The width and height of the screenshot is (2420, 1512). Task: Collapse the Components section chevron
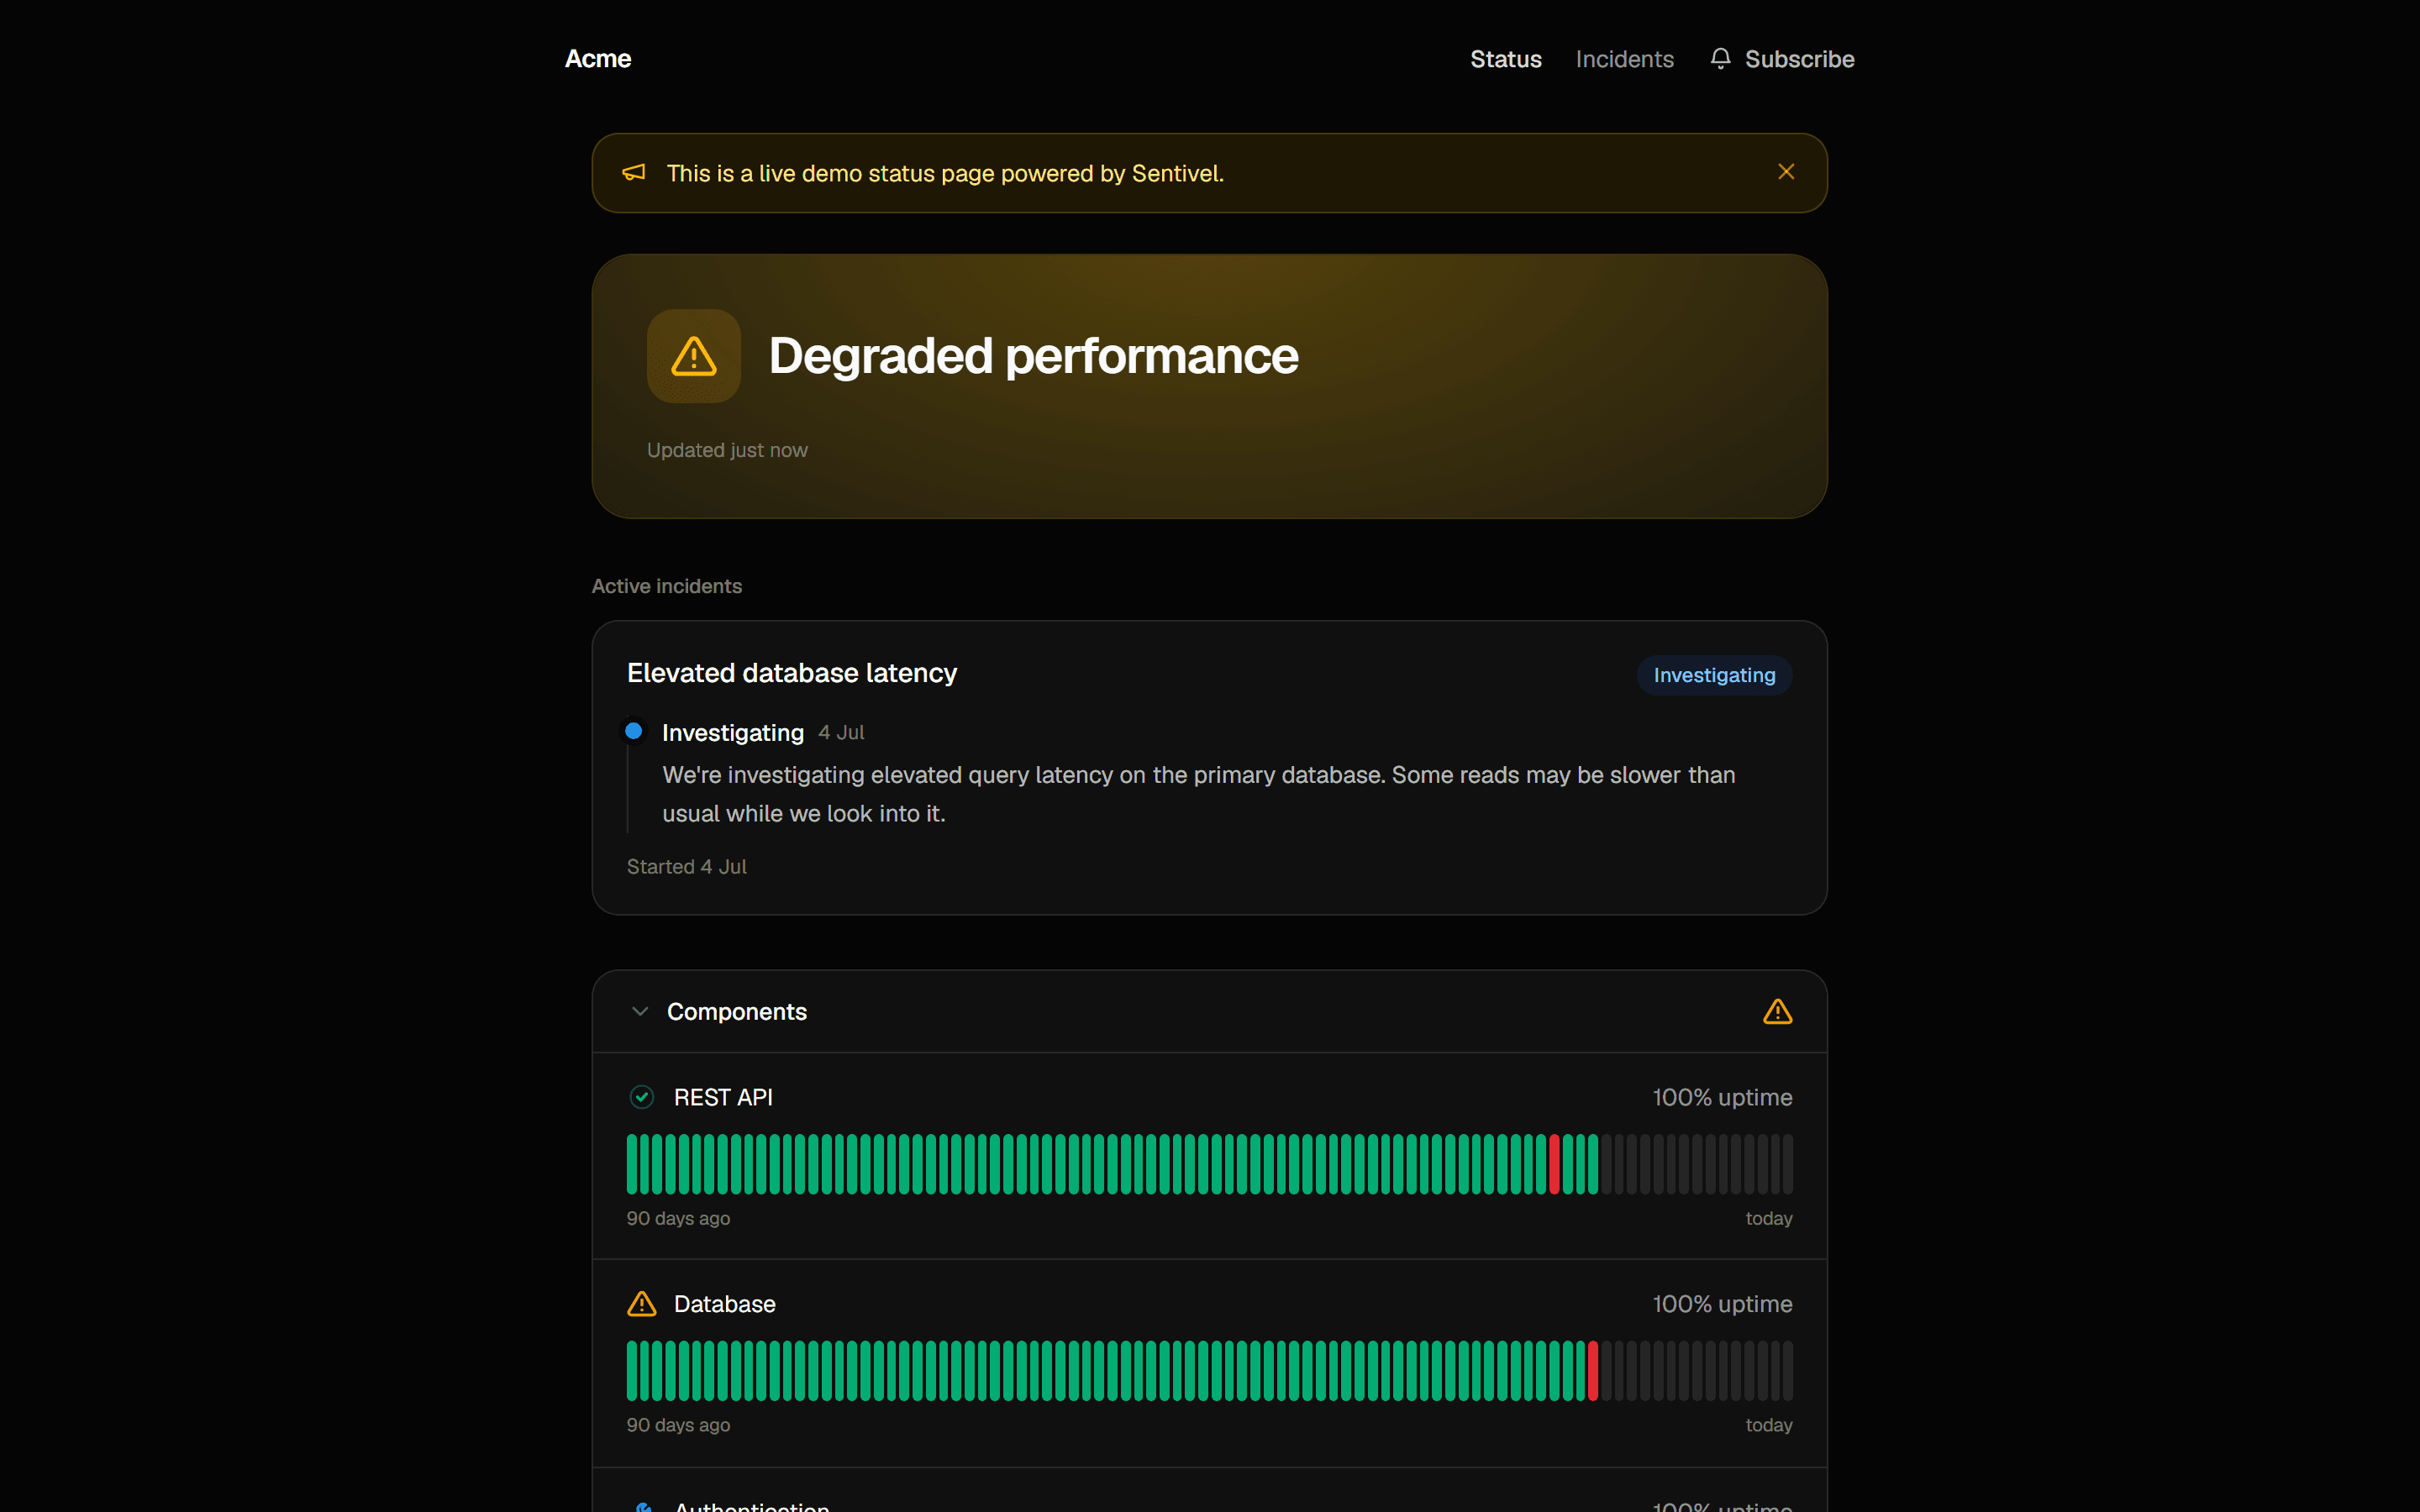[640, 1012]
